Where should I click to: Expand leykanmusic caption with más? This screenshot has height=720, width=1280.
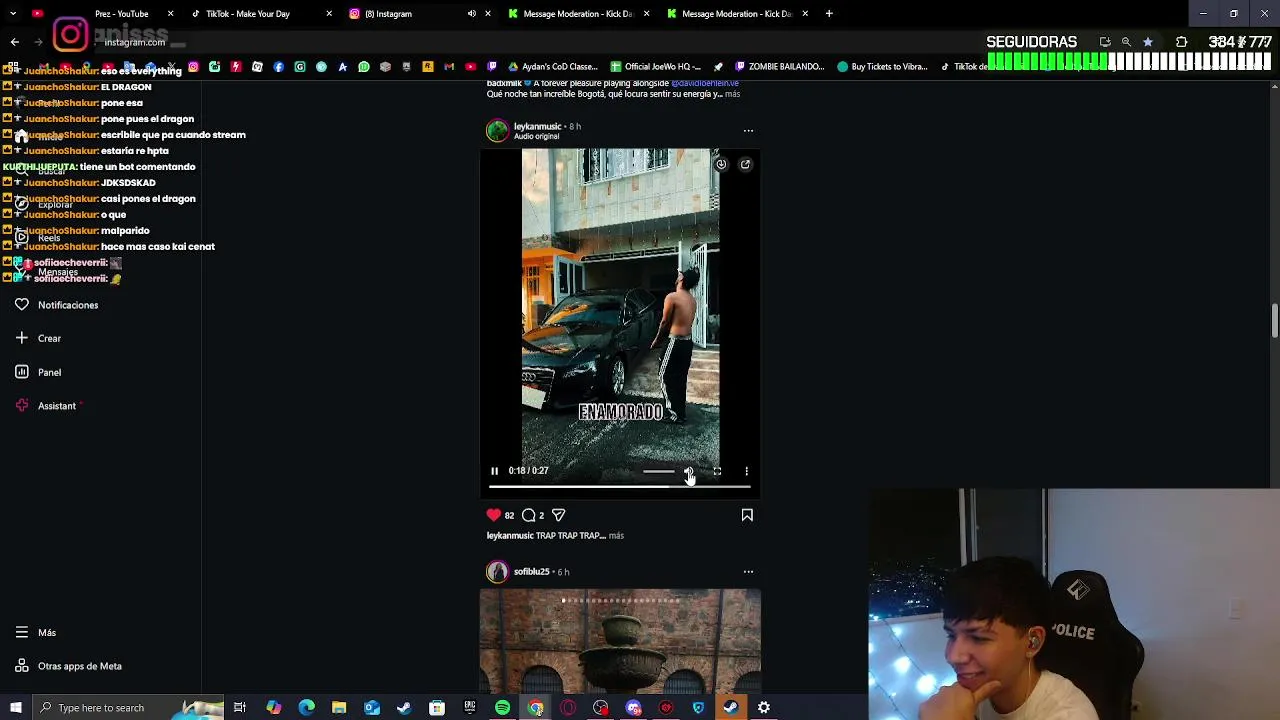tap(616, 536)
